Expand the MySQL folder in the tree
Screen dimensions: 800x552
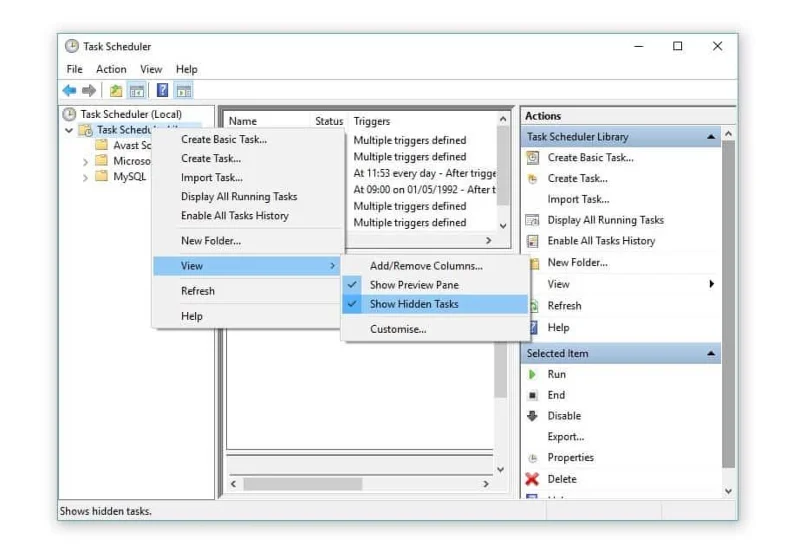click(85, 178)
